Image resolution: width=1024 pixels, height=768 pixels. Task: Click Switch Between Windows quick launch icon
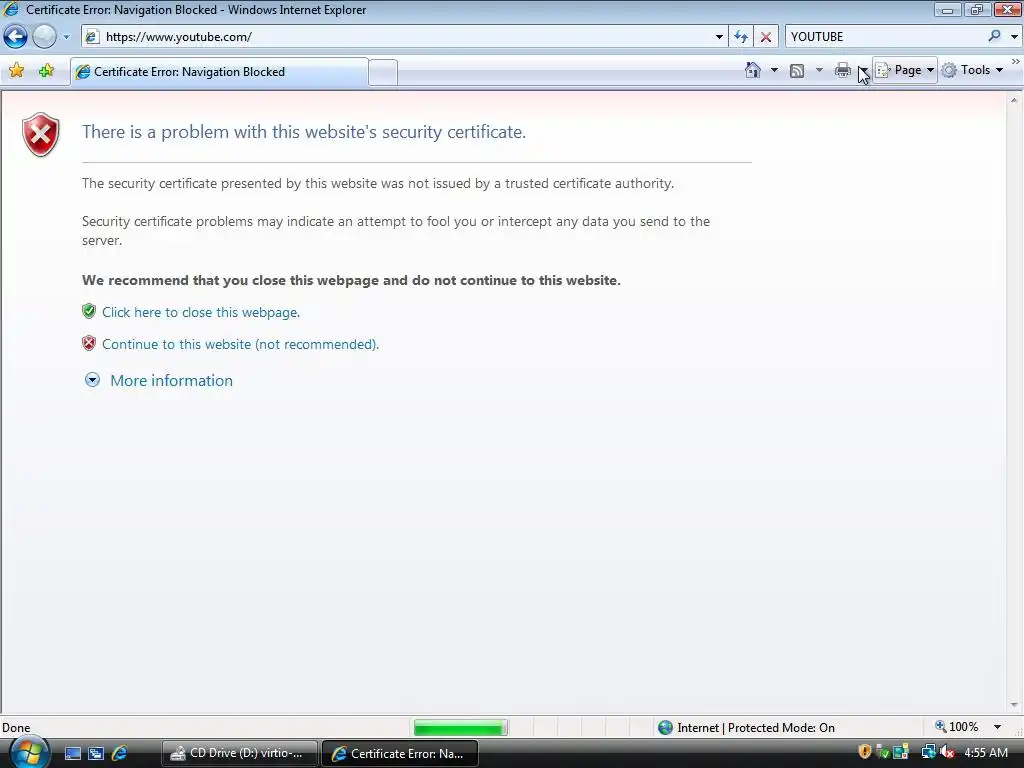click(x=96, y=754)
